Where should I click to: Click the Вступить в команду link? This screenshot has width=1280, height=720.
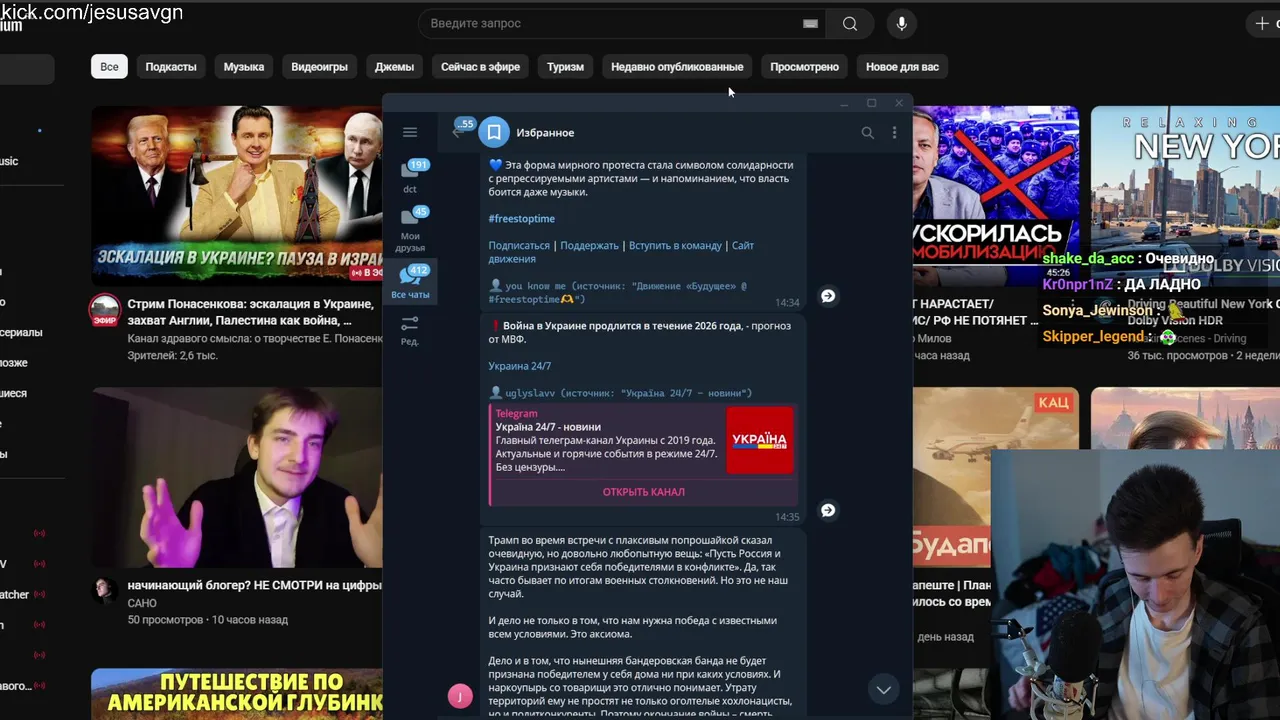675,245
